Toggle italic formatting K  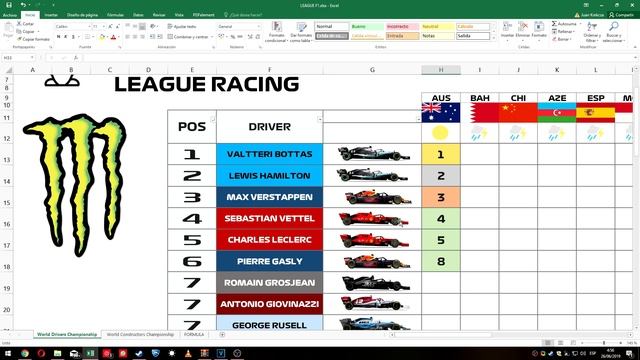(66, 37)
